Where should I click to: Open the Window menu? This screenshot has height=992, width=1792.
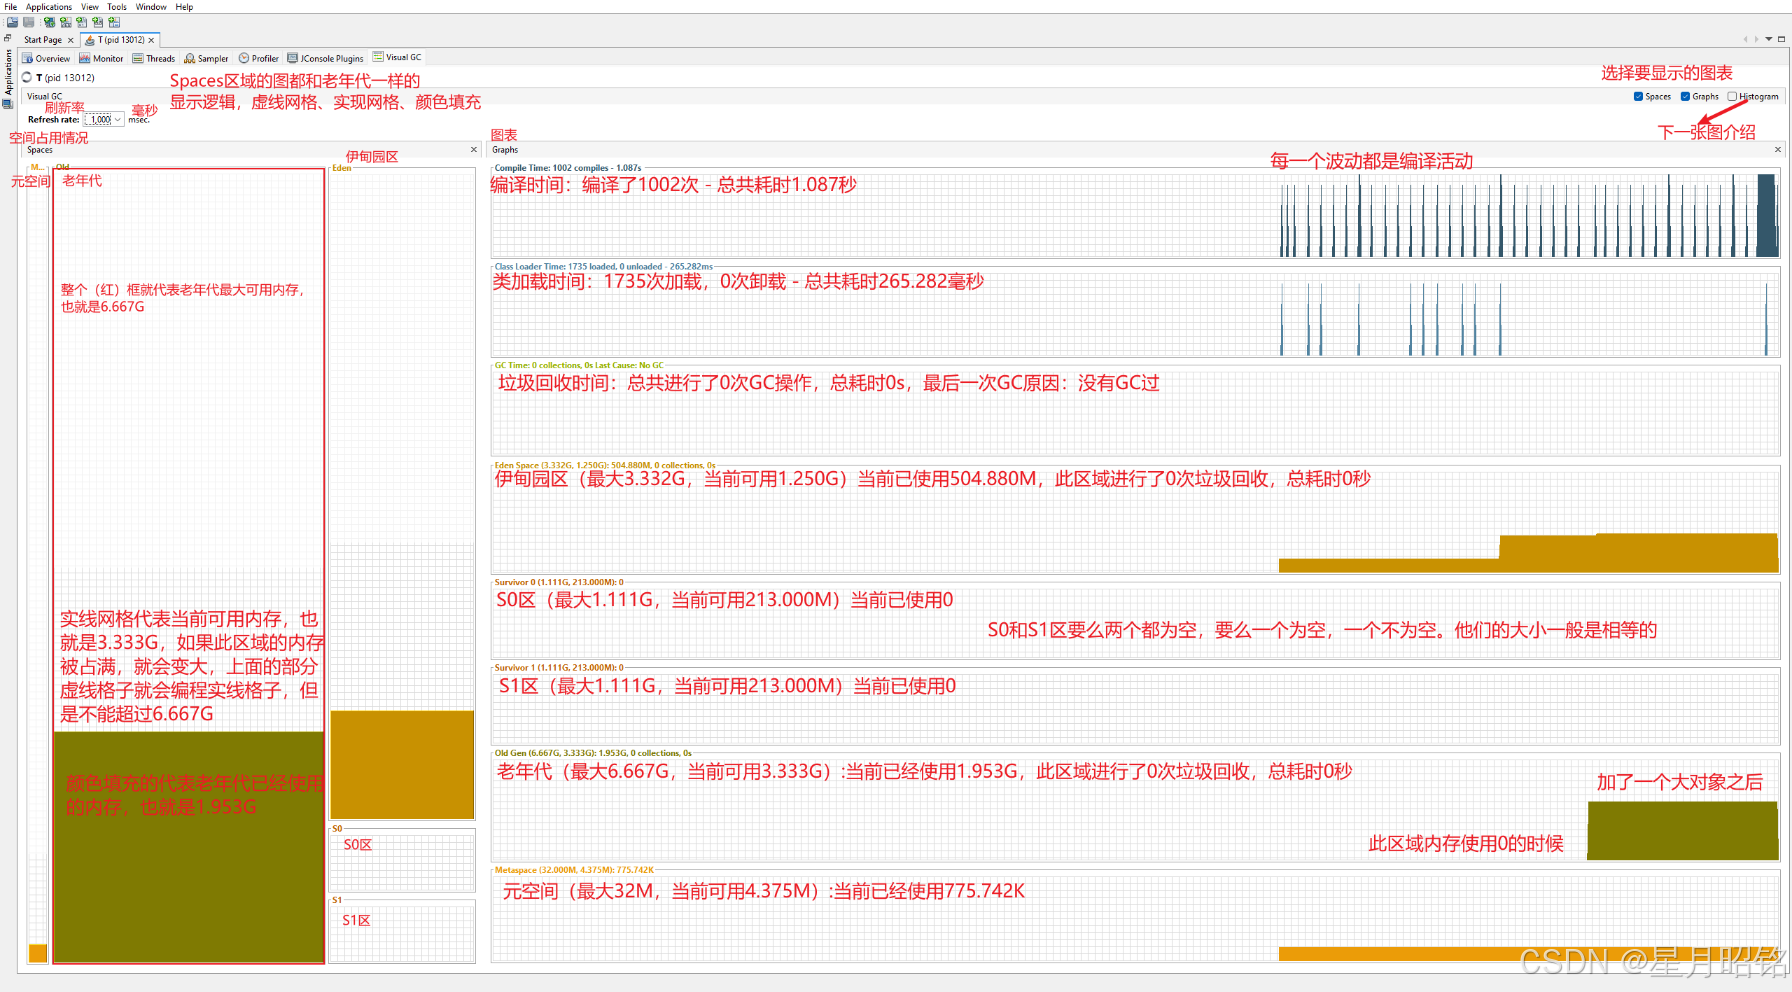pos(151,7)
